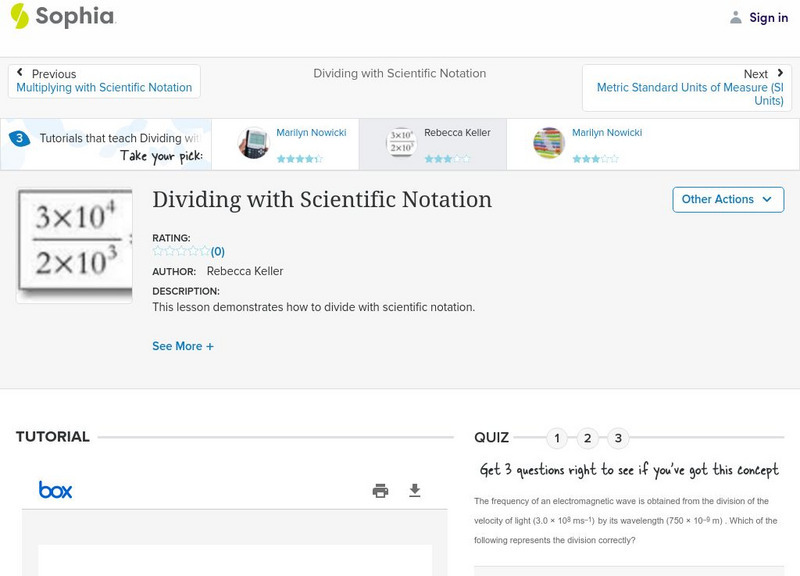Click the download icon in Box viewer
Image resolution: width=800 pixels, height=576 pixels.
tap(415, 490)
